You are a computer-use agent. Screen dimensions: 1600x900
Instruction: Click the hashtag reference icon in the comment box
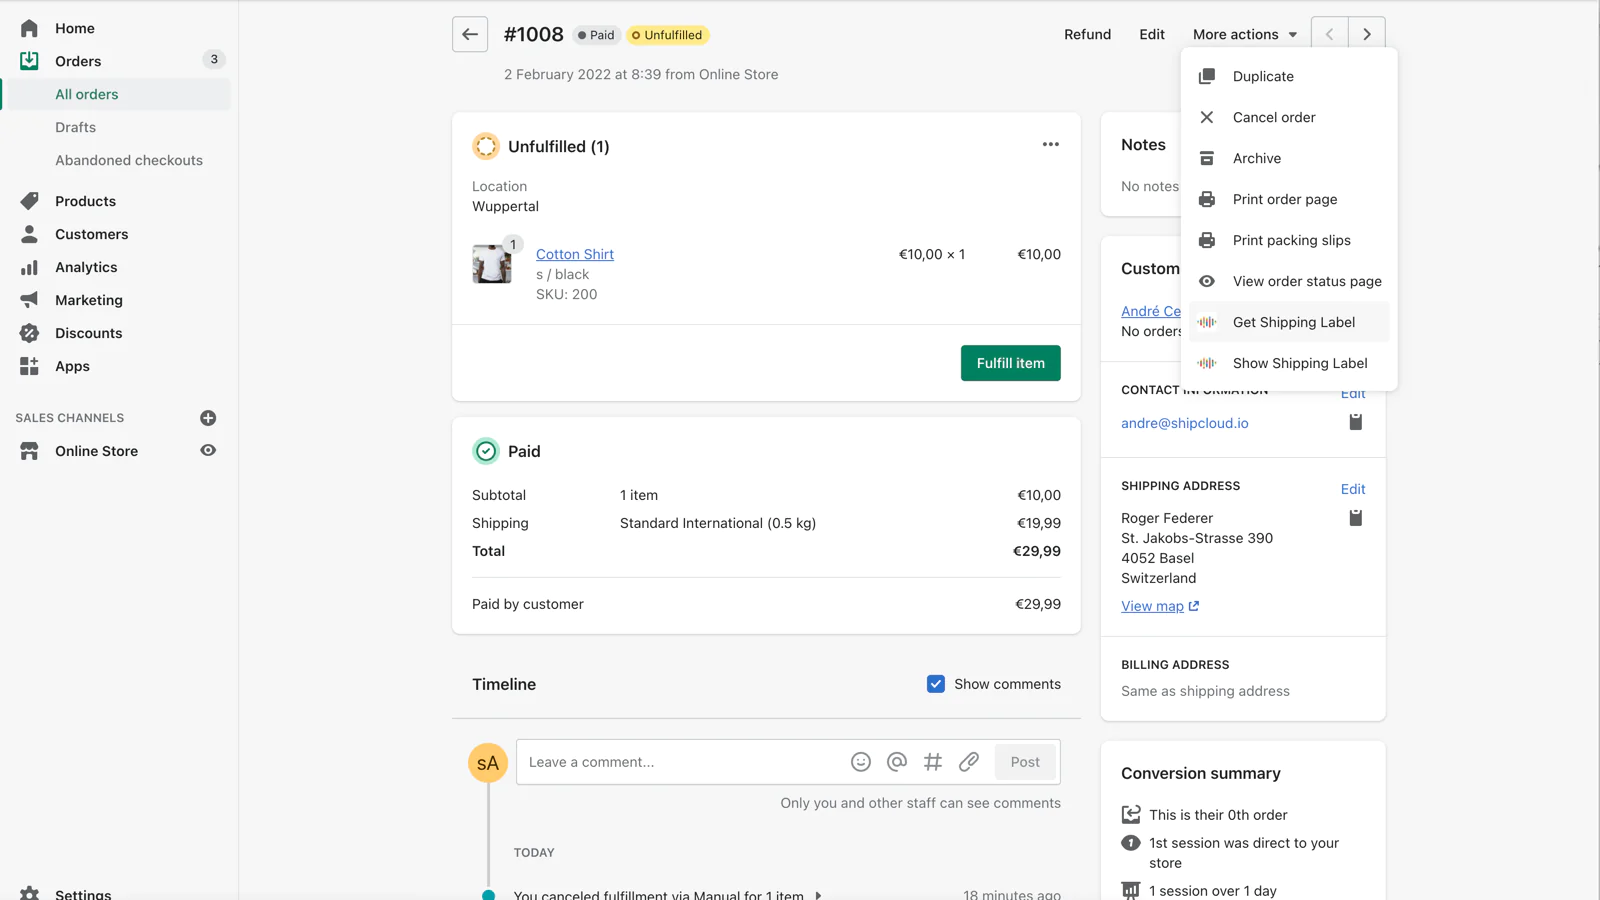933,762
